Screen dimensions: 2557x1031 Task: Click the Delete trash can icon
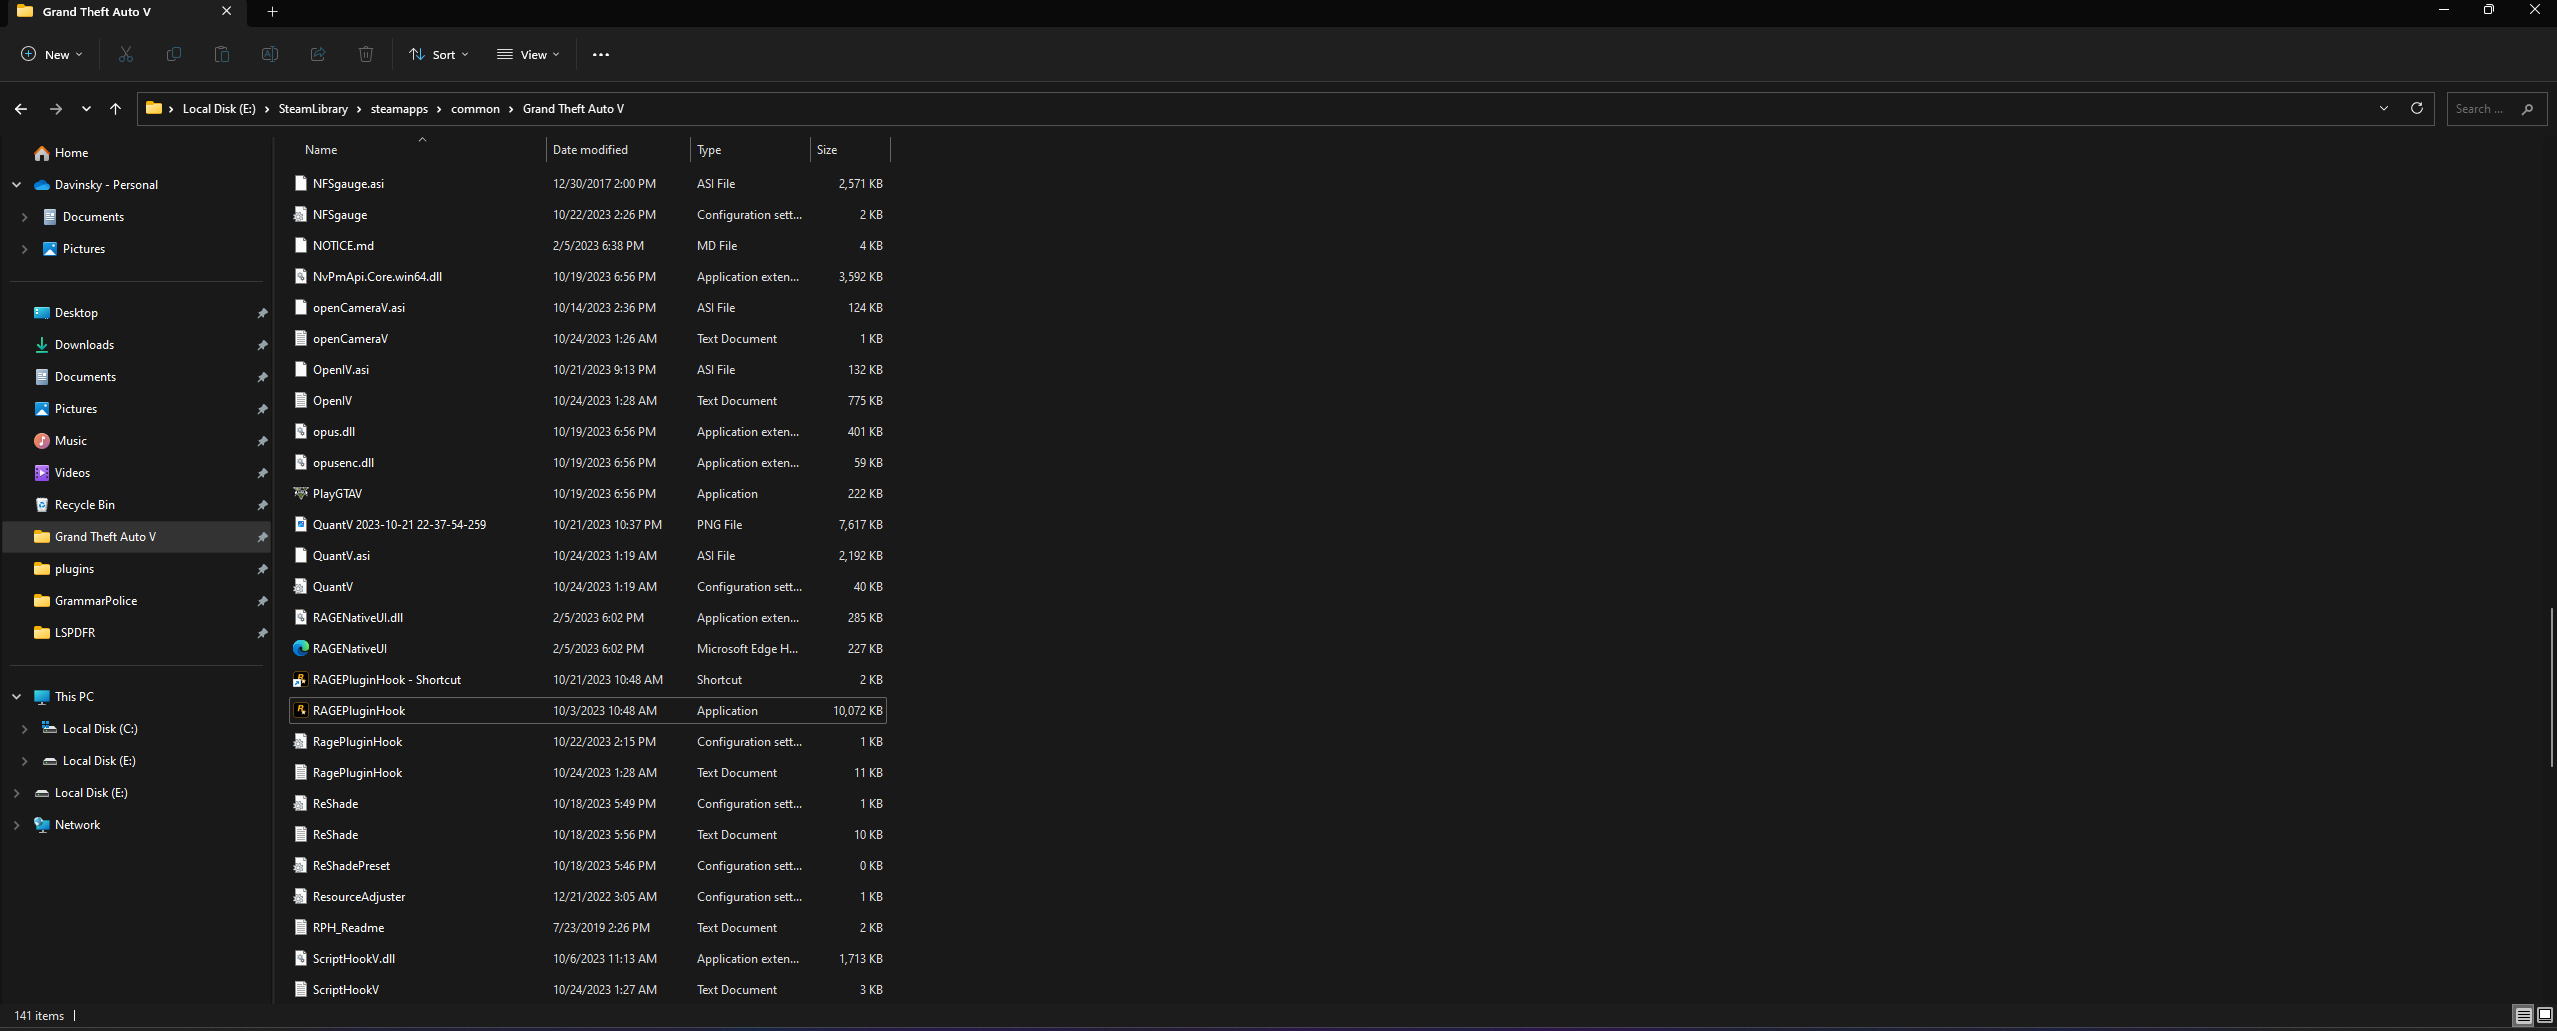tap(366, 54)
